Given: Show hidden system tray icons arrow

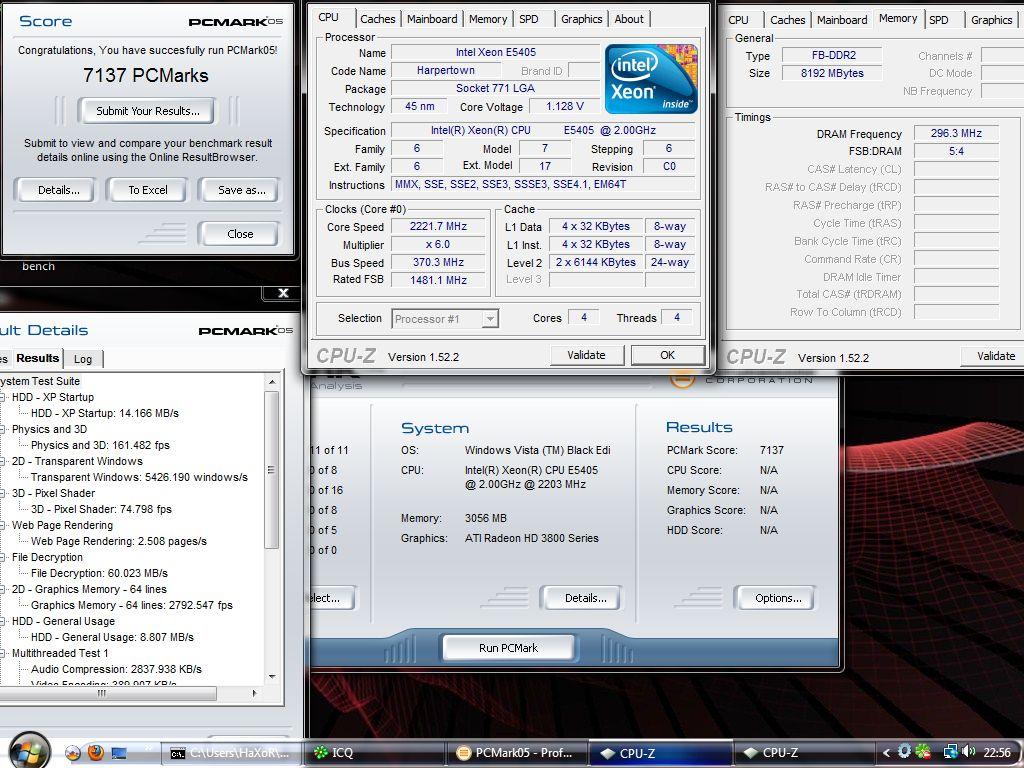Looking at the screenshot, I should (886, 753).
